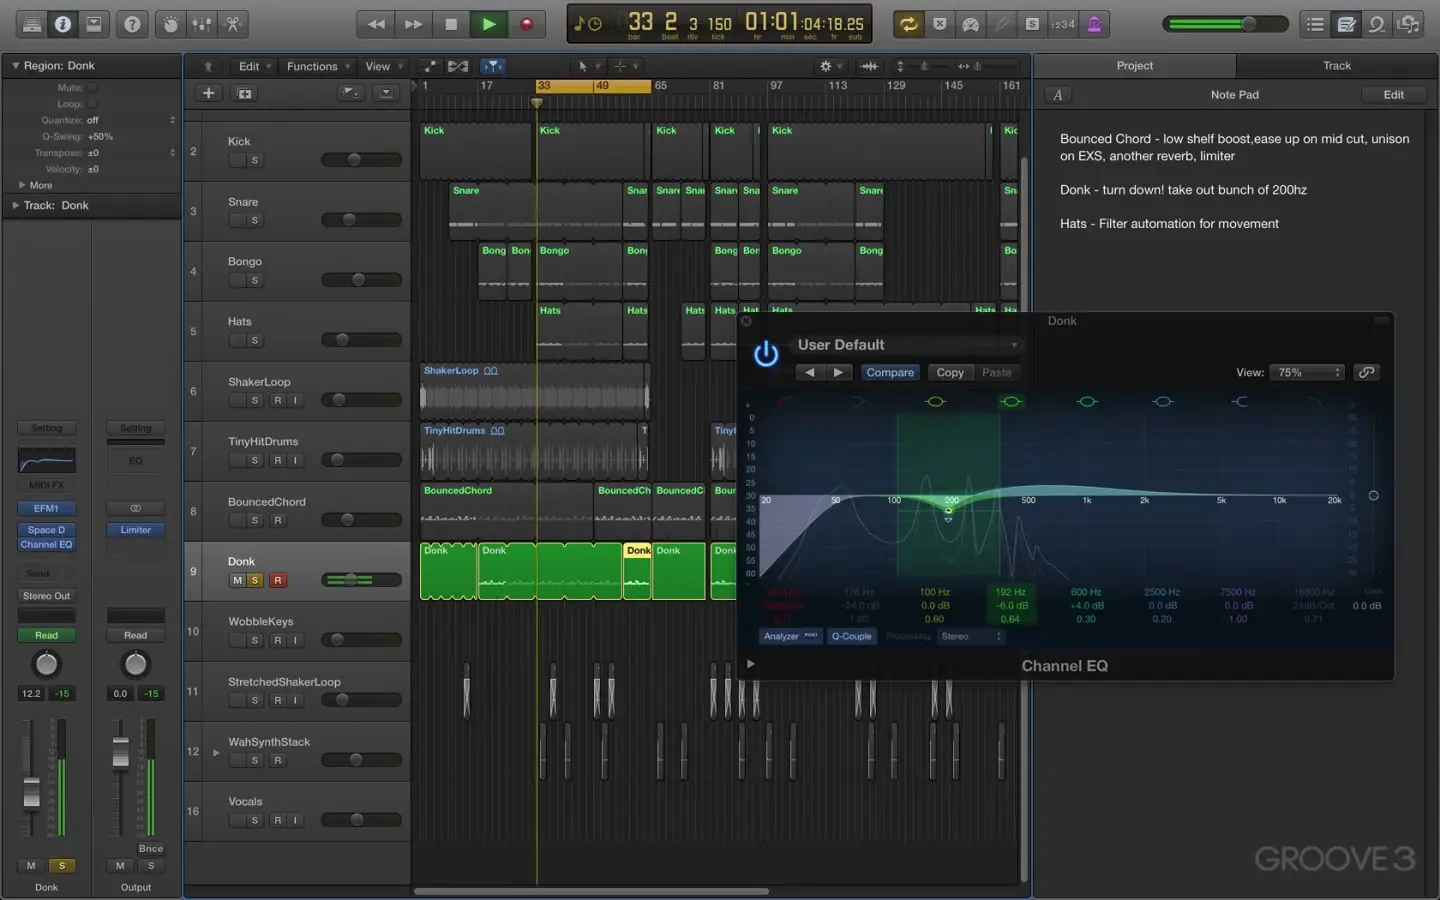Open the Library panel icon
Image resolution: width=1440 pixels, height=900 pixels.
tap(31, 24)
